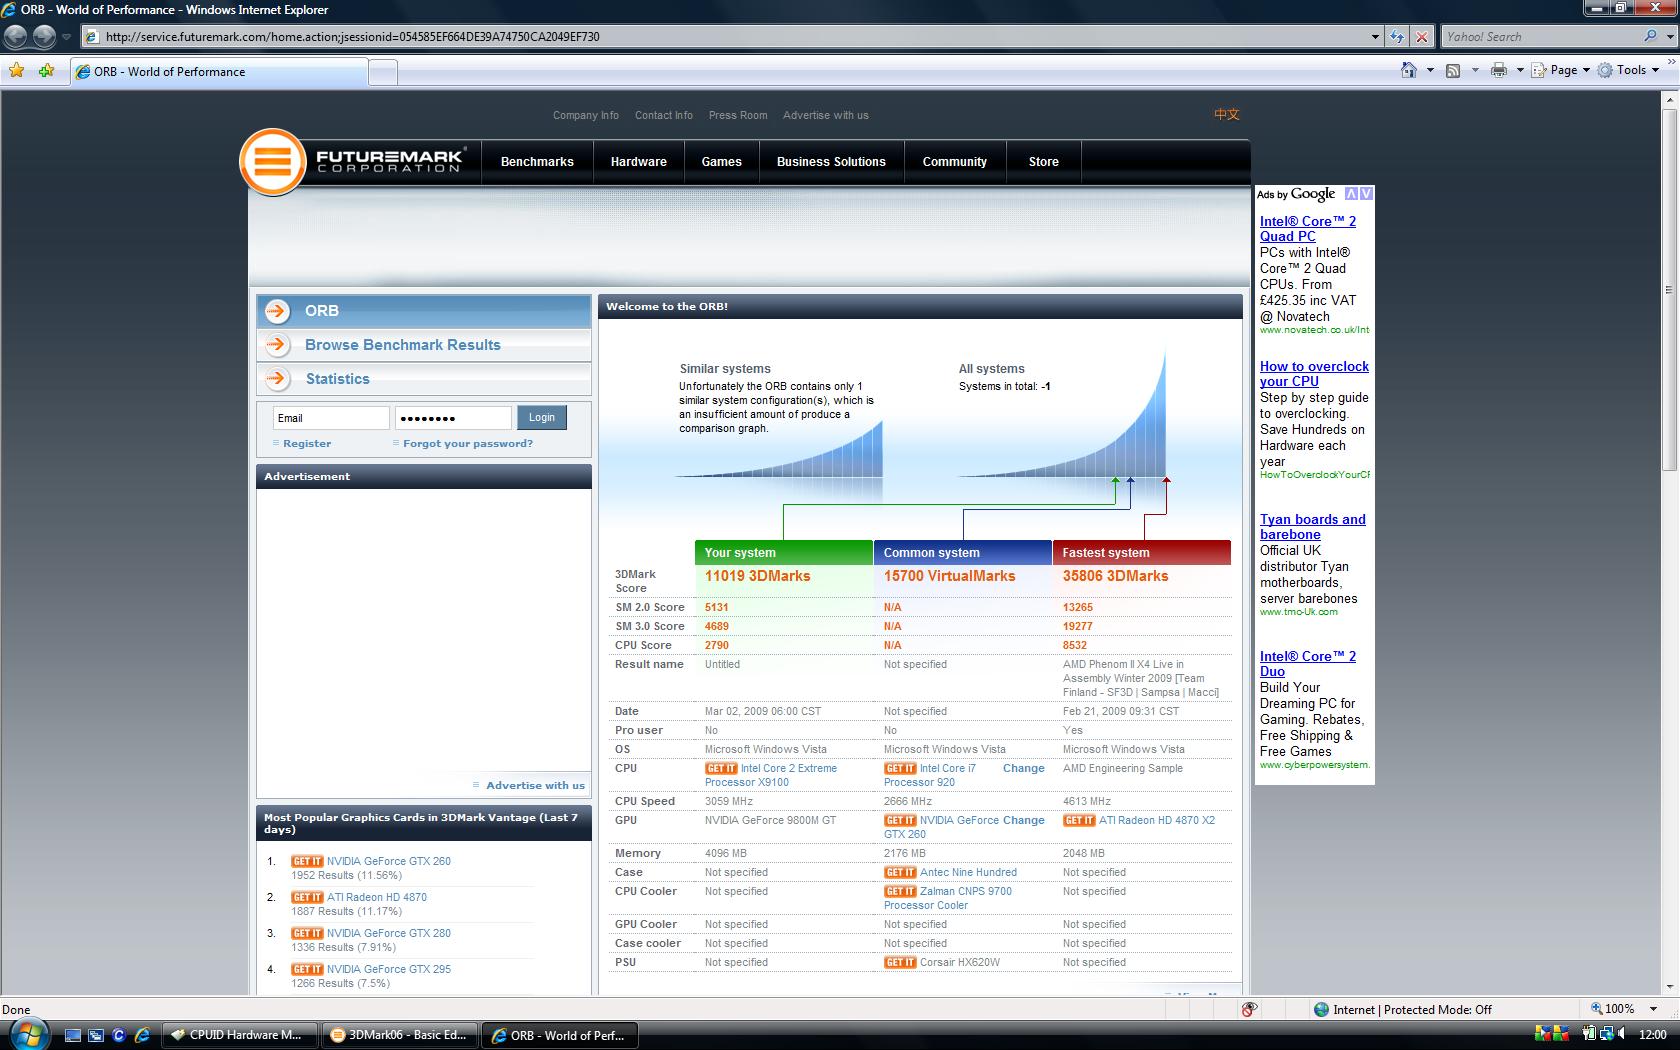Click the Home toolbar icon

(1409, 70)
